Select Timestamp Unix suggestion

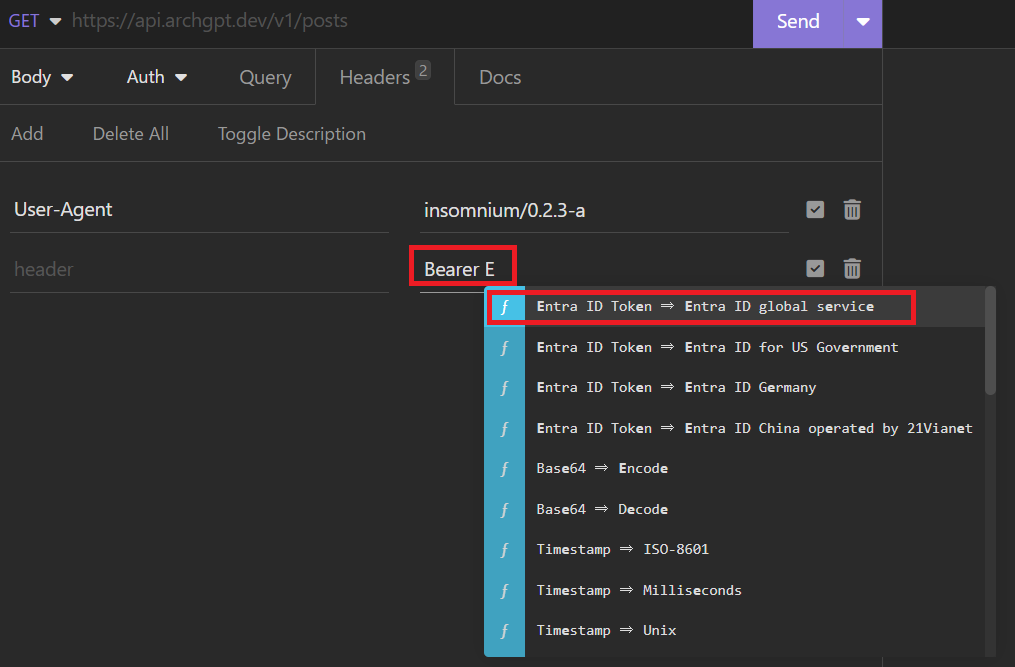tap(735, 631)
